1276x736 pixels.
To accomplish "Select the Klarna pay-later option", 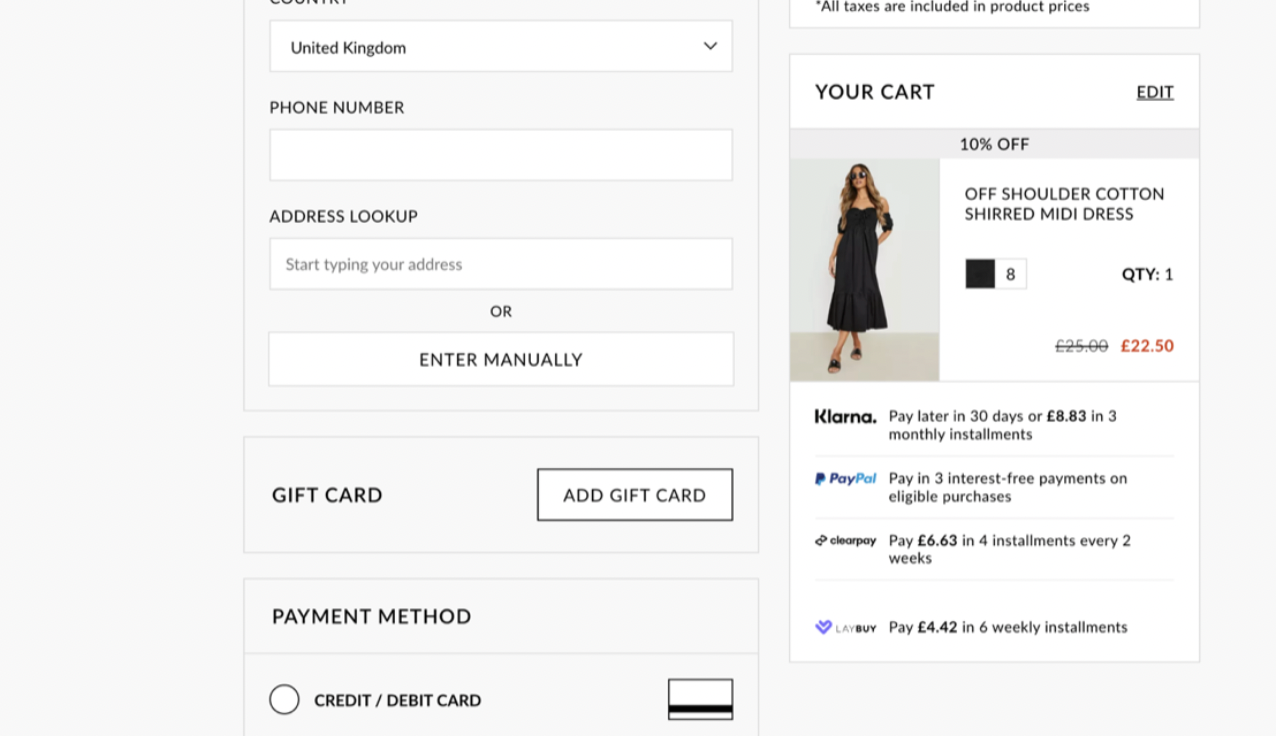I will tap(845, 417).
